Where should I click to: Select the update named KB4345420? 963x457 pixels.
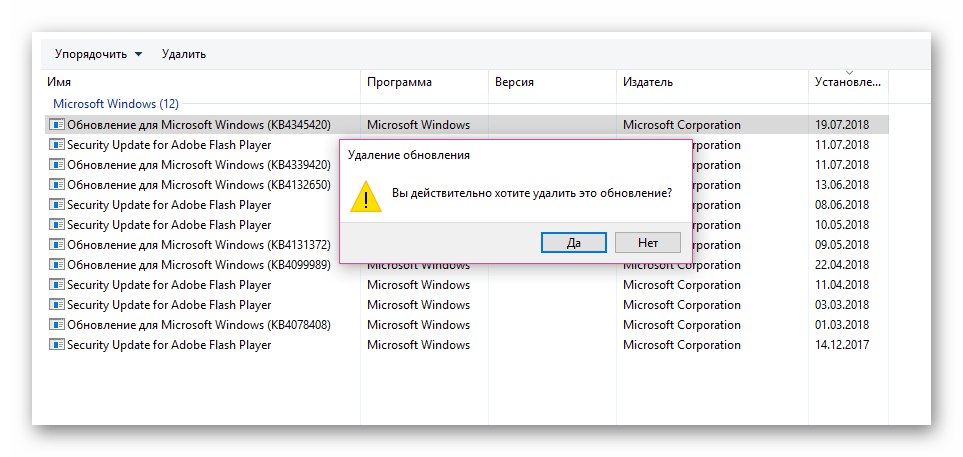pos(199,125)
